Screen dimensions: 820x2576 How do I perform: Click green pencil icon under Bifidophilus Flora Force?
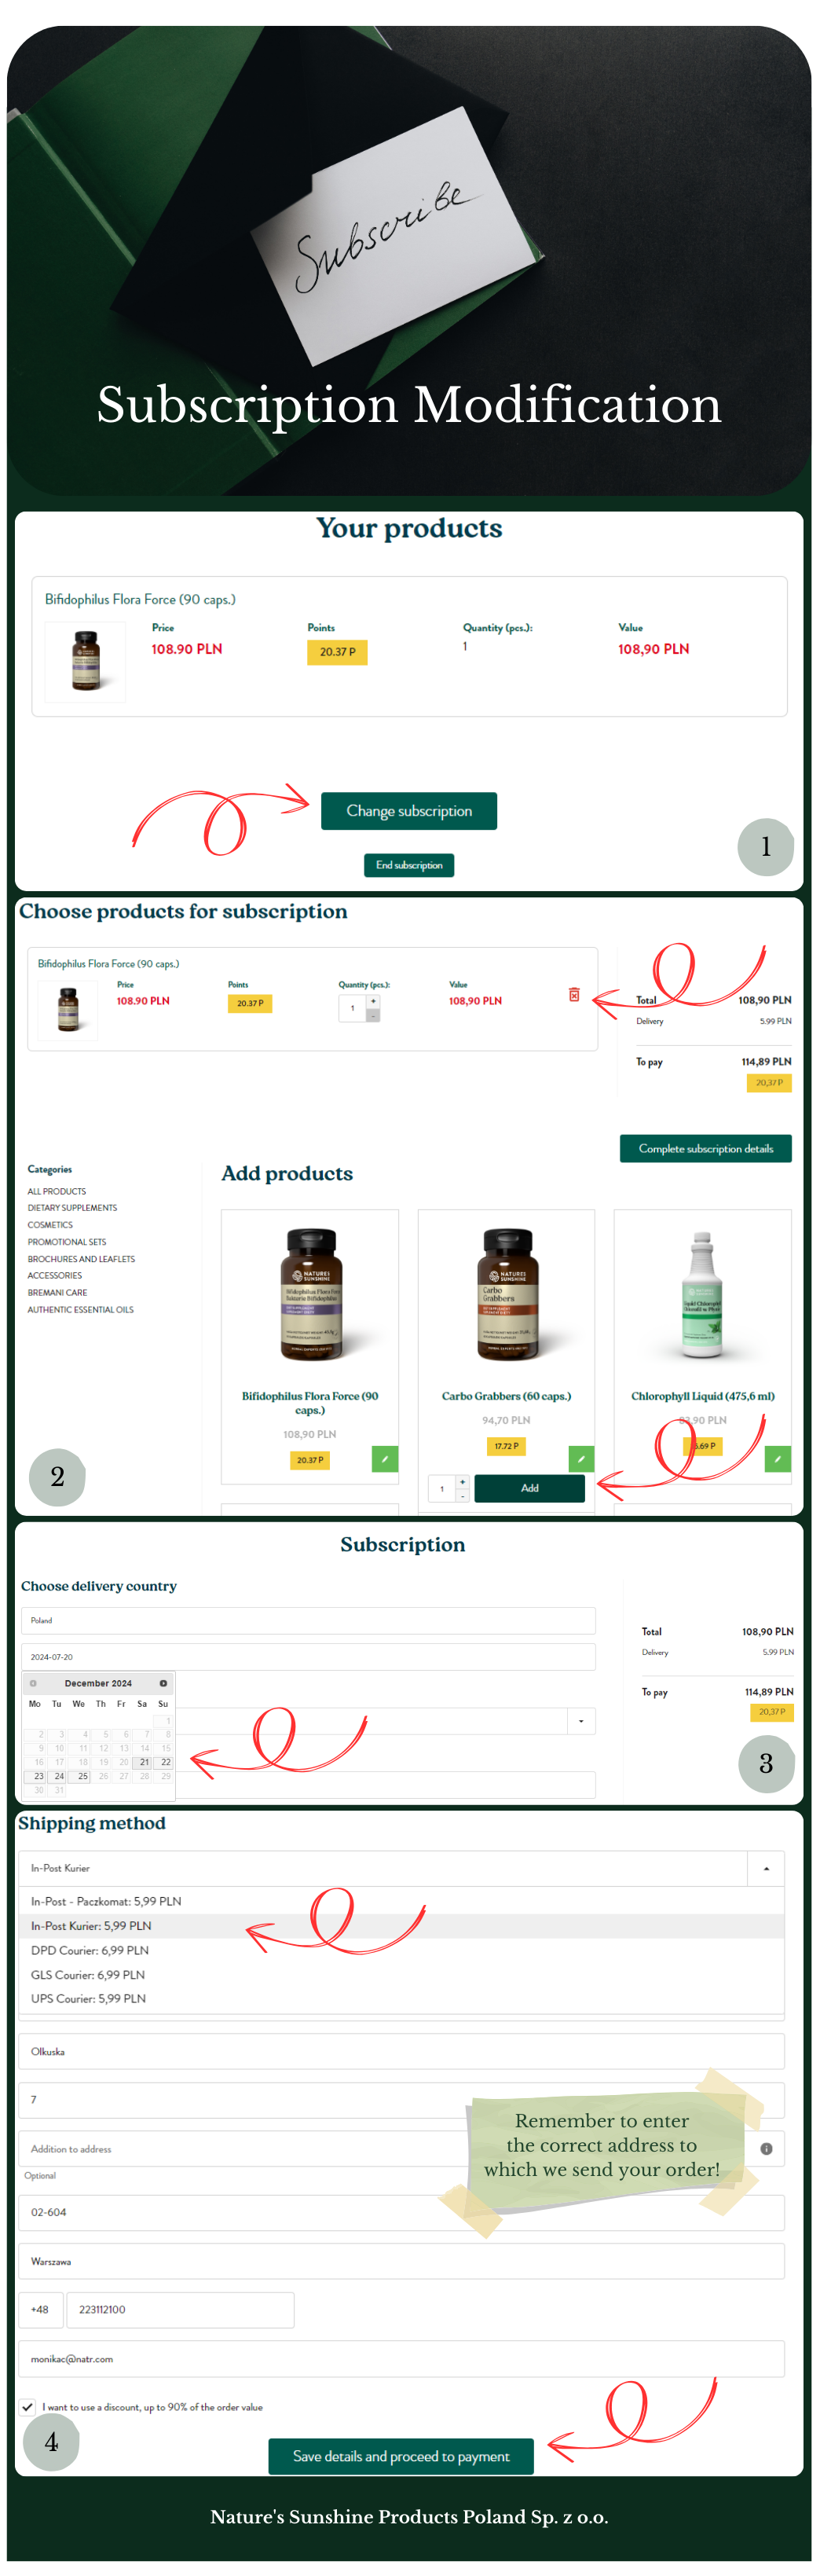pos(384,1459)
